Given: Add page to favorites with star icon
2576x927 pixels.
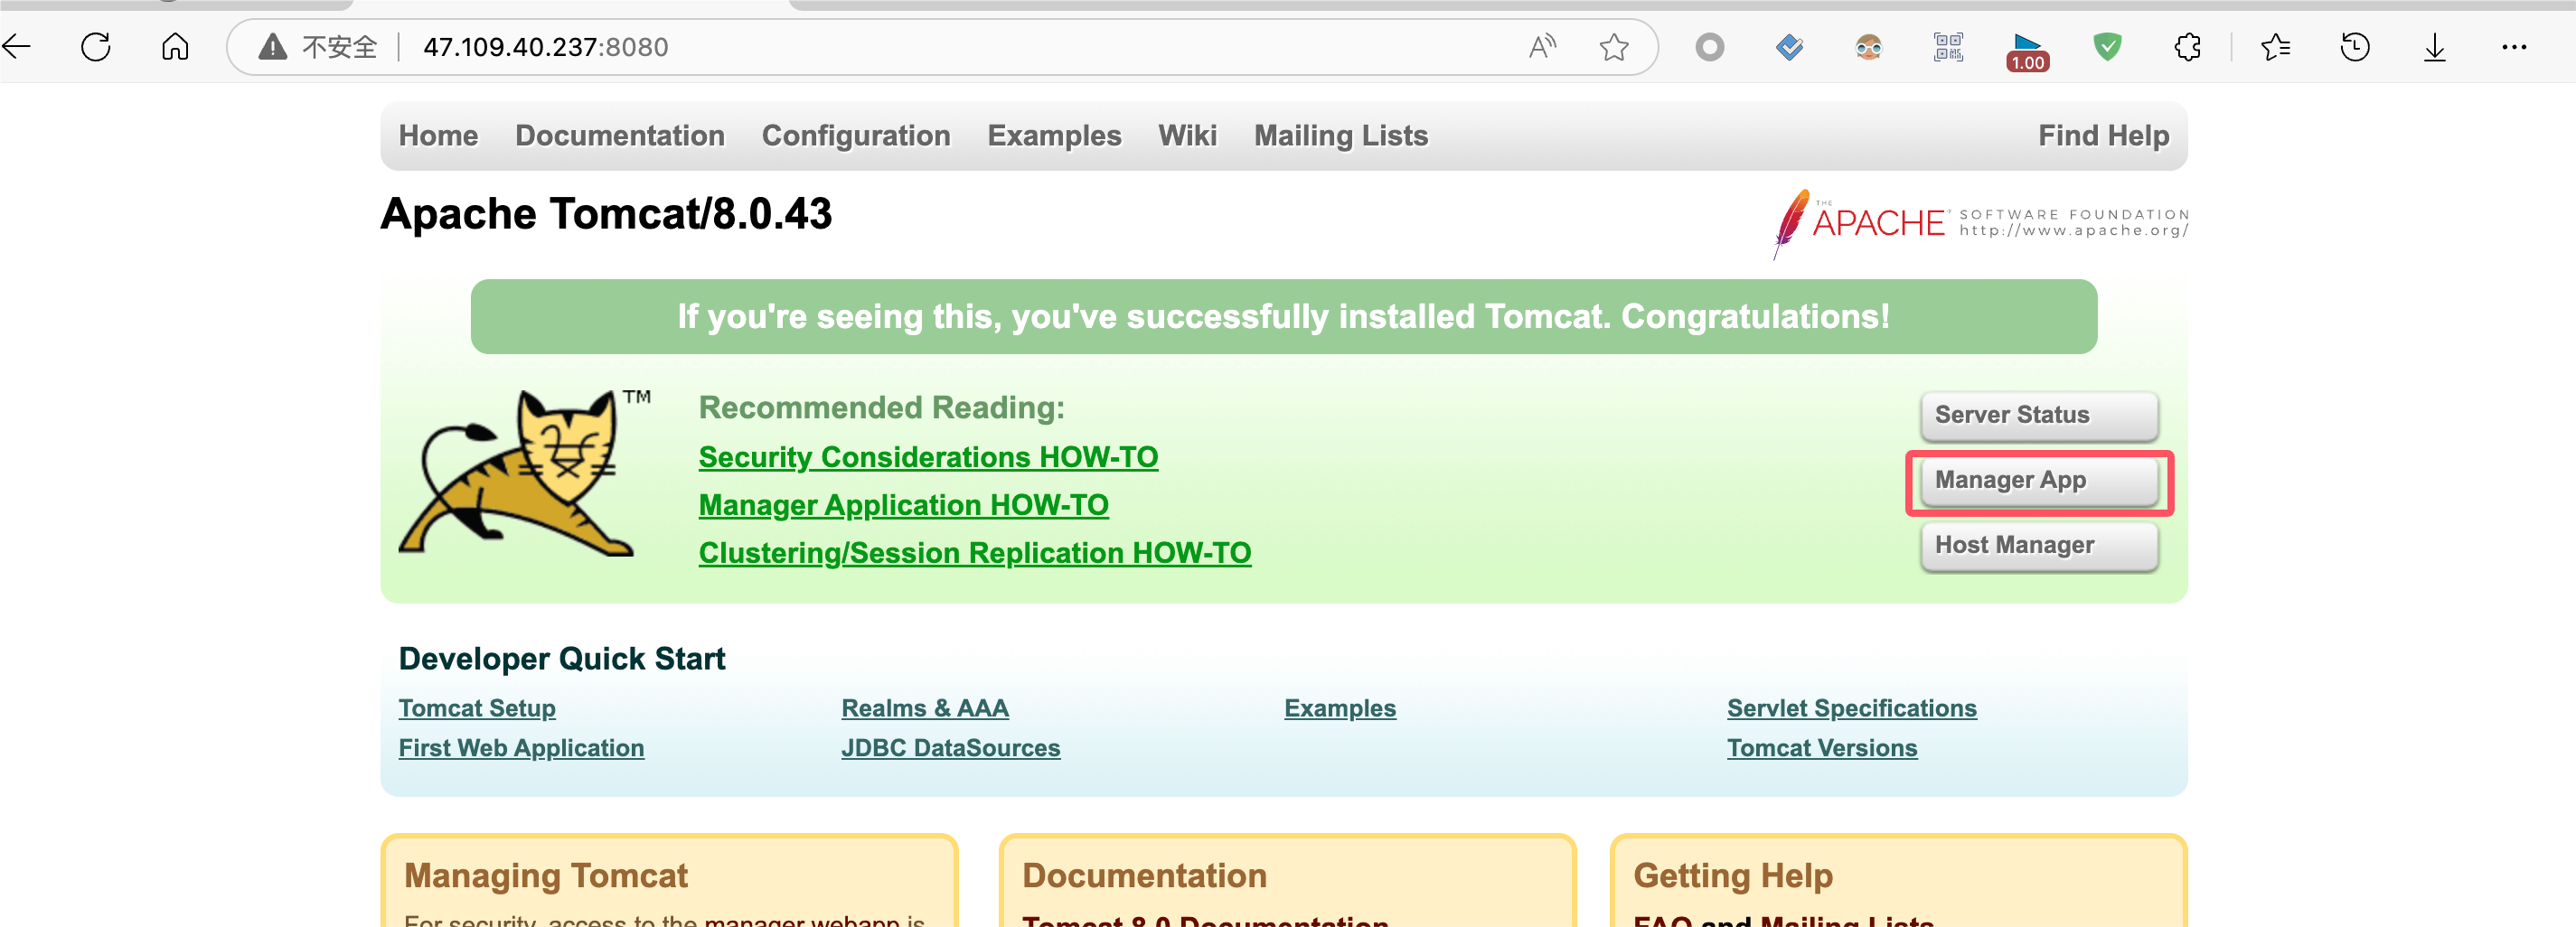Looking at the screenshot, I should [x=1614, y=47].
